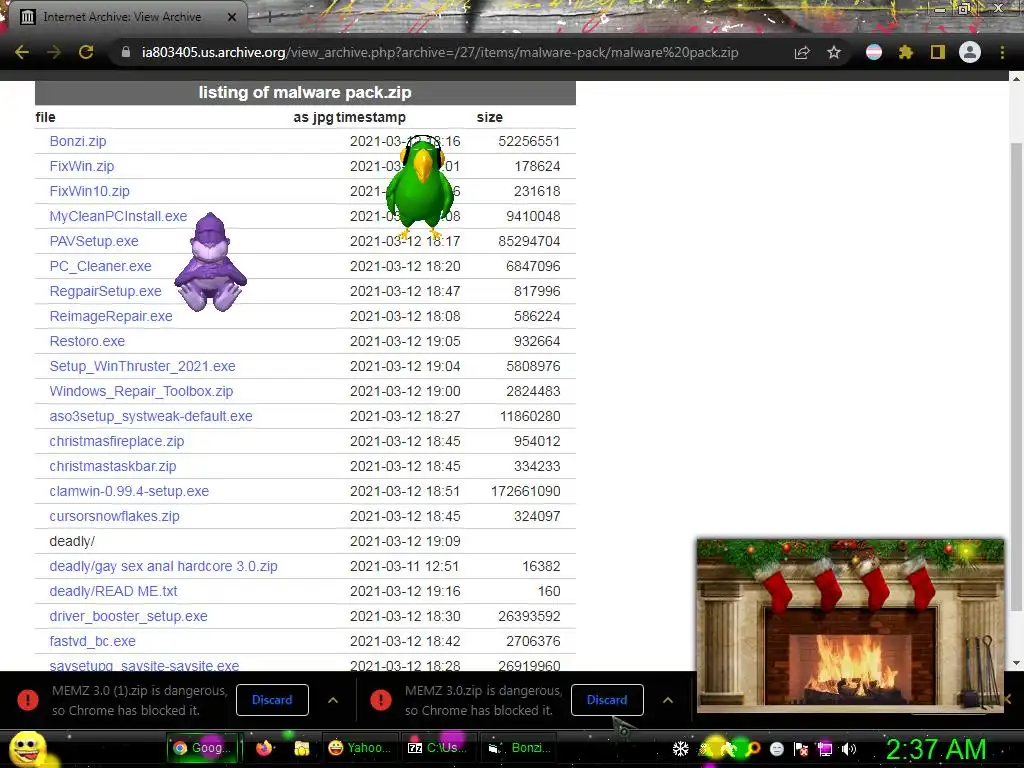Image resolution: width=1024 pixels, height=768 pixels.
Task: Open the Windows_Repair_Toolbox.zip link
Action: (x=141, y=391)
